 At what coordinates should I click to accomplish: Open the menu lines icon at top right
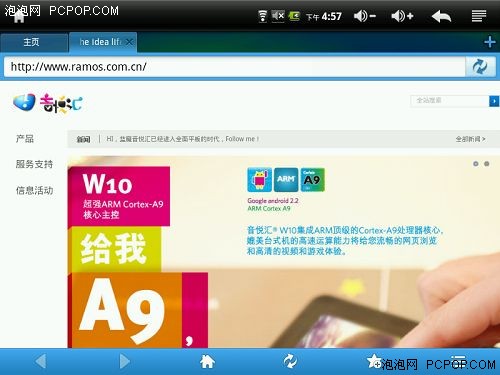point(479,16)
